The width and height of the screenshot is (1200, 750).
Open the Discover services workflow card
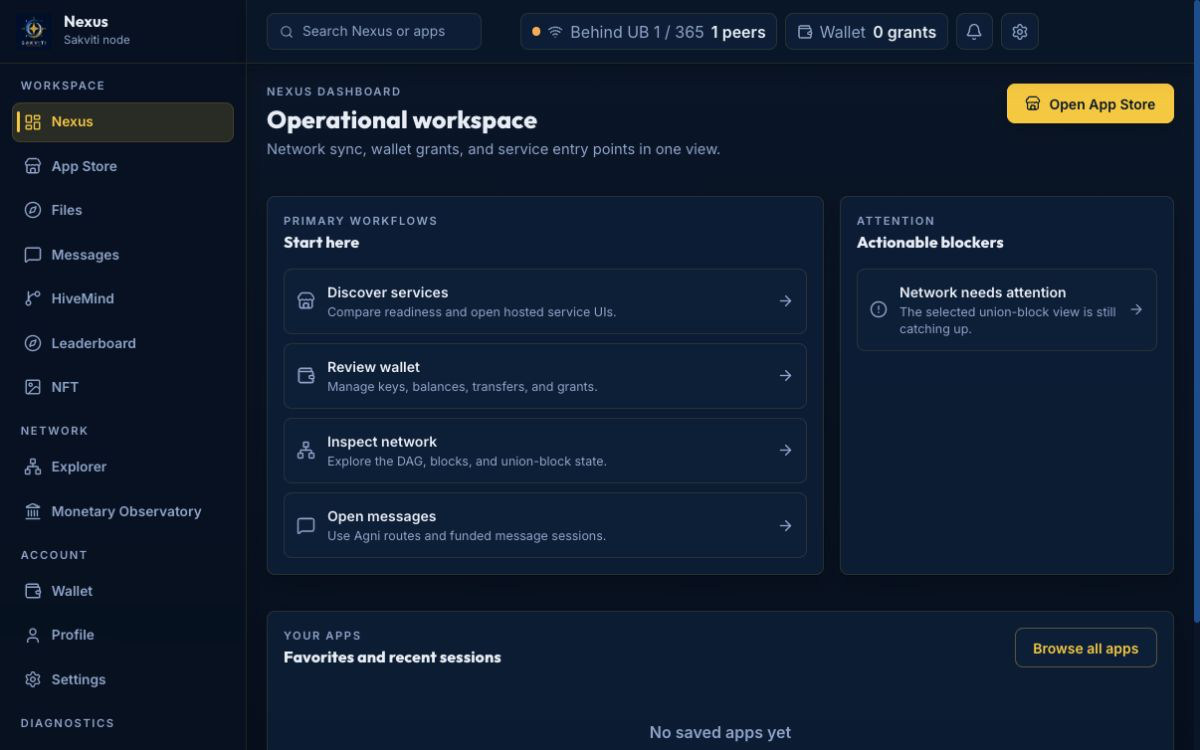tap(545, 301)
